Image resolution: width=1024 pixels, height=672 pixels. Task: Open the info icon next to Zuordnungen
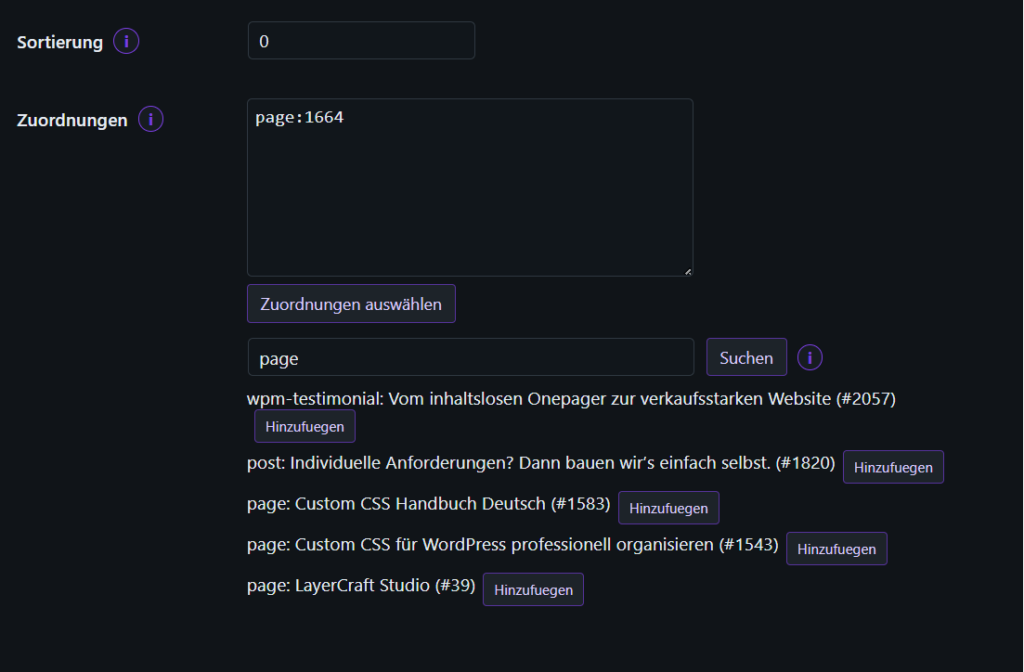(x=151, y=120)
